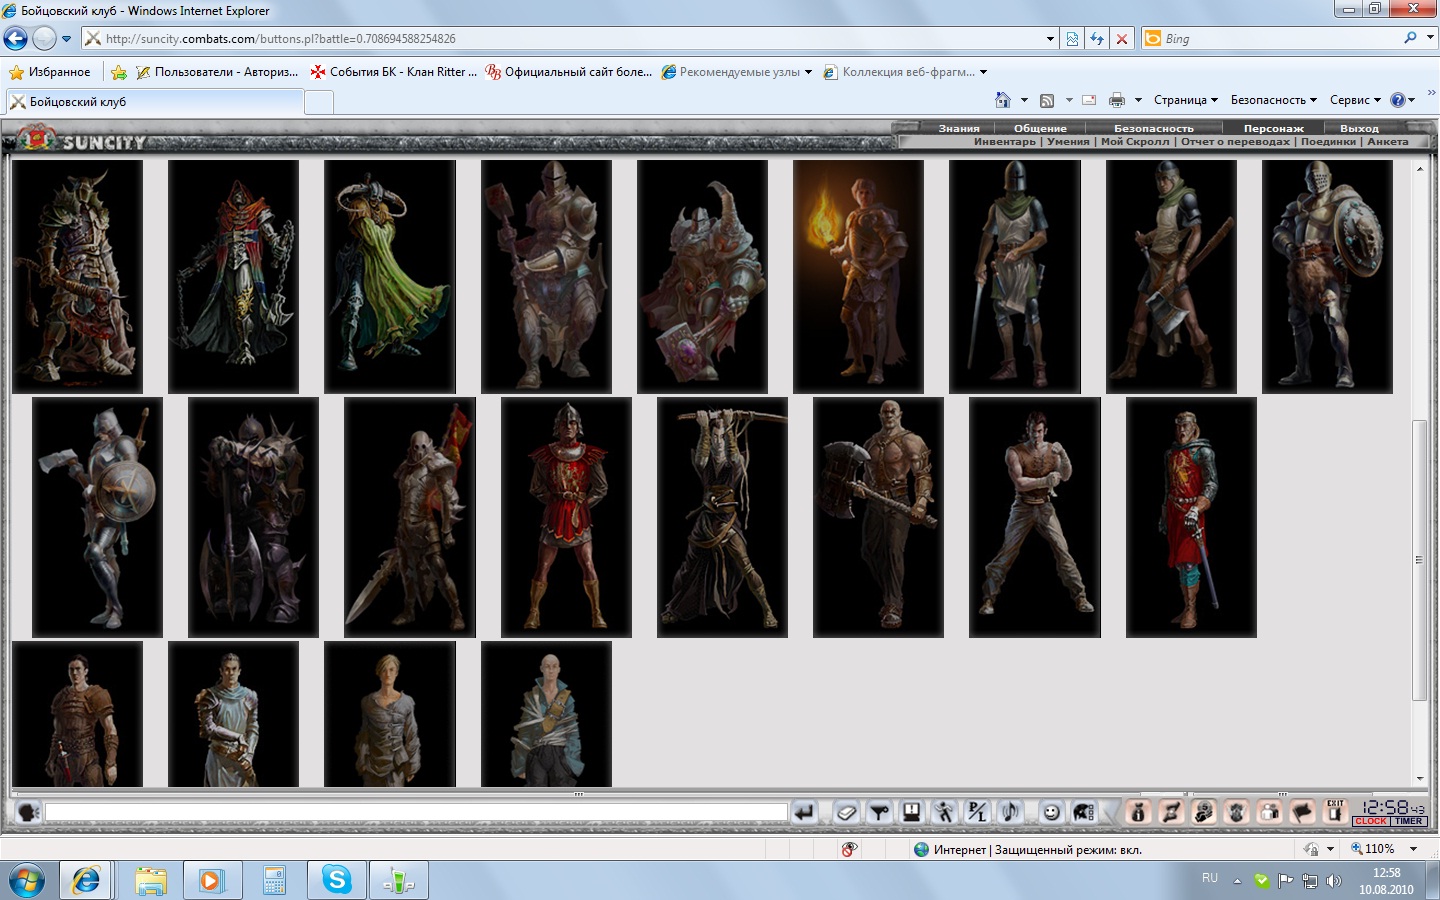The image size is (1440, 900).
Task: Click the pink coin dealer icon
Action: point(1204,812)
